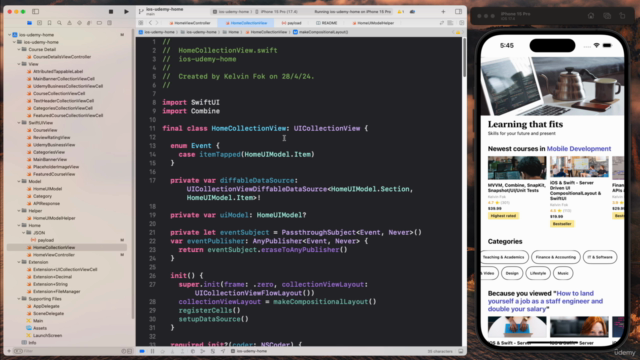Image resolution: width=640 pixels, height=360 pixels.
Task: Click the plus Library button
Action: coord(443,12)
